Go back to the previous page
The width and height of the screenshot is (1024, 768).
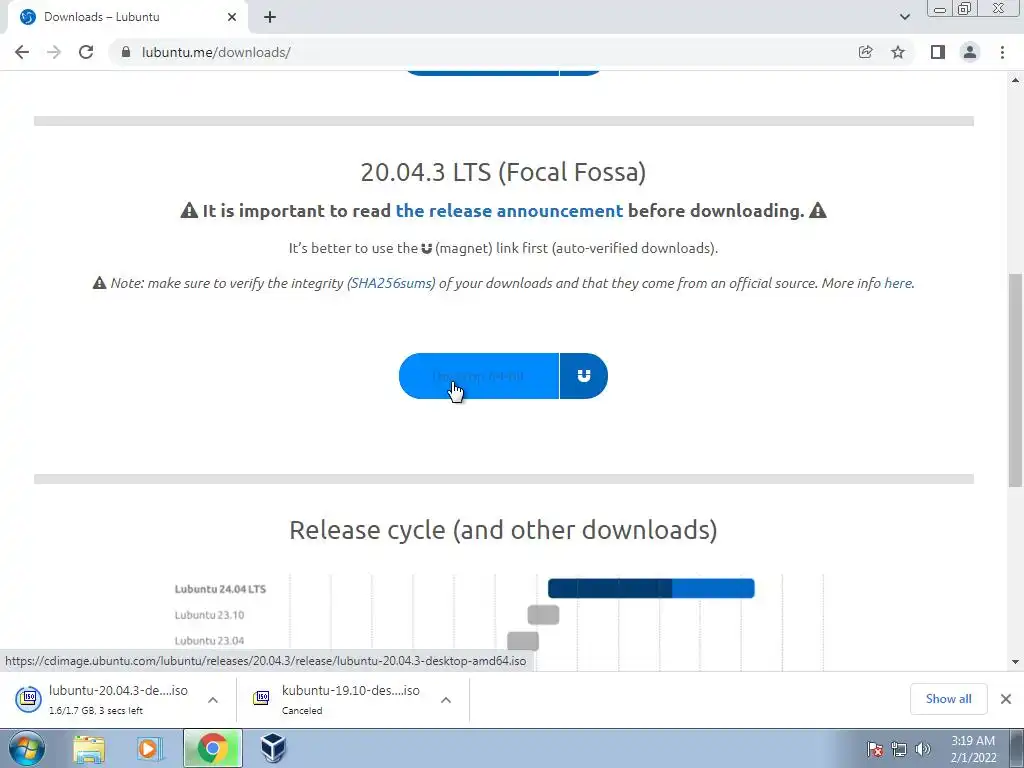coord(22,52)
